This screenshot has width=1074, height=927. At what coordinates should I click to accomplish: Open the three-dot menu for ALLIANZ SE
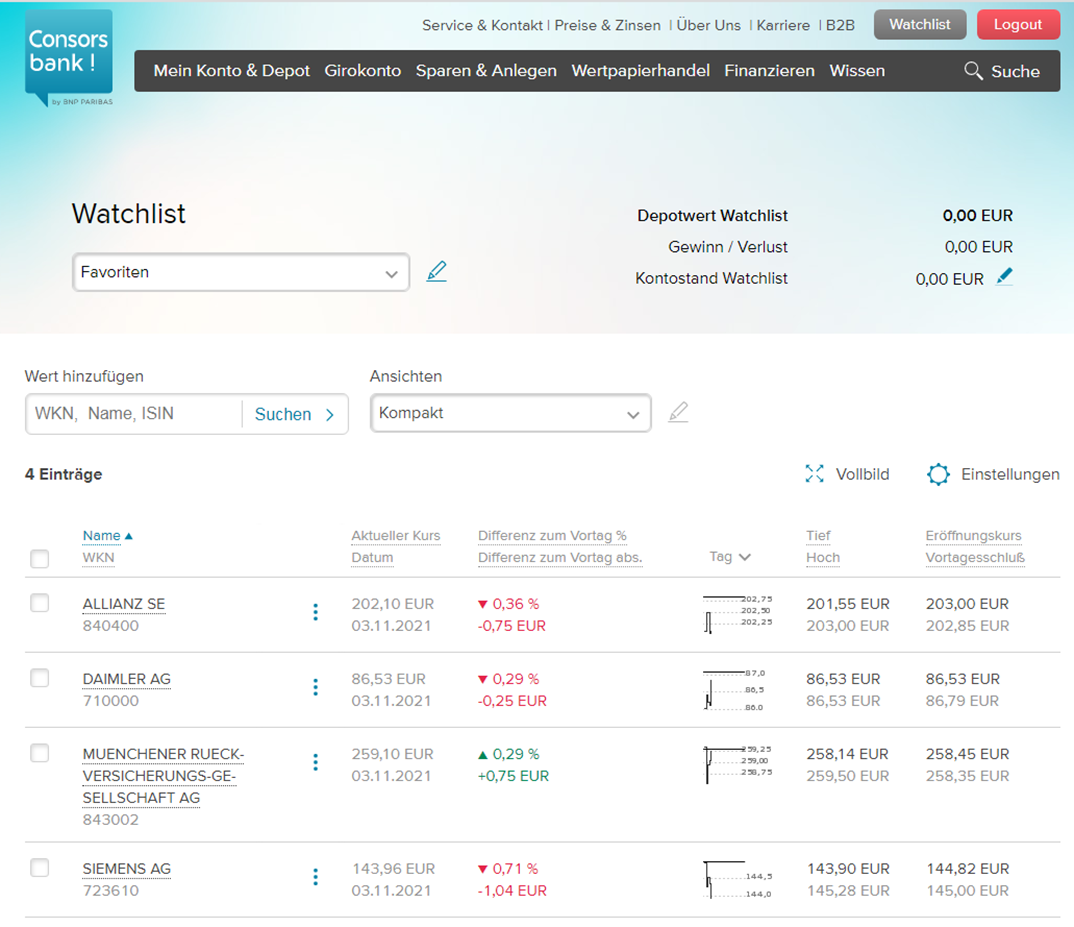pos(315,613)
